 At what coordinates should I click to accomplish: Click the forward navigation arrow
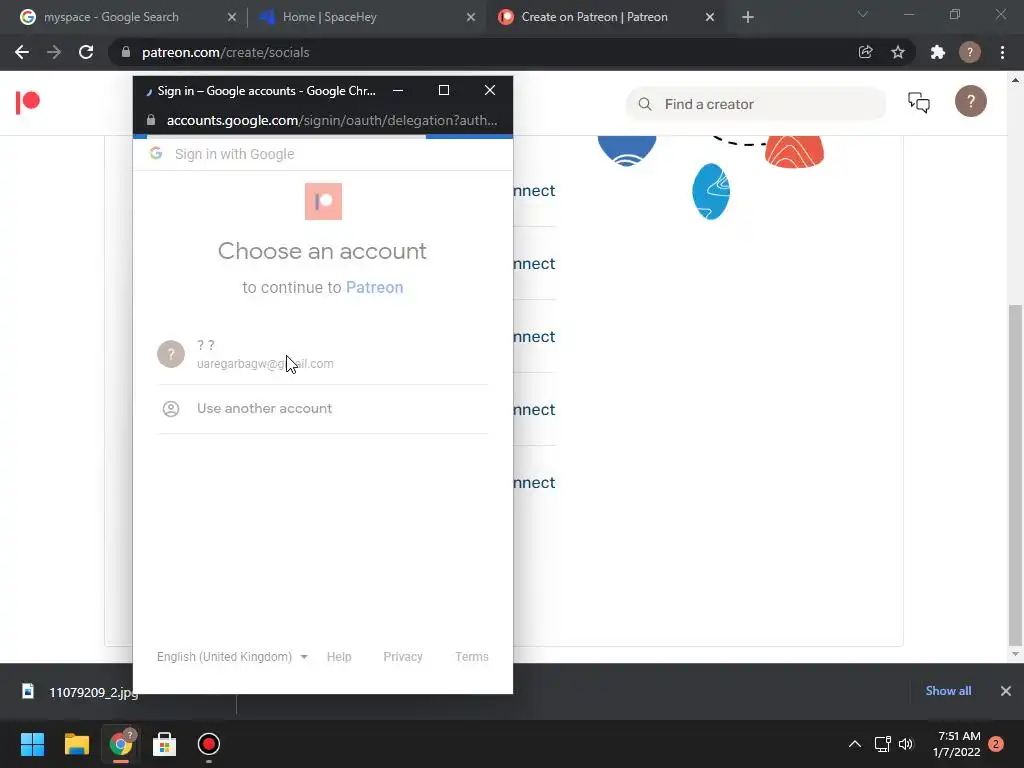click(54, 52)
